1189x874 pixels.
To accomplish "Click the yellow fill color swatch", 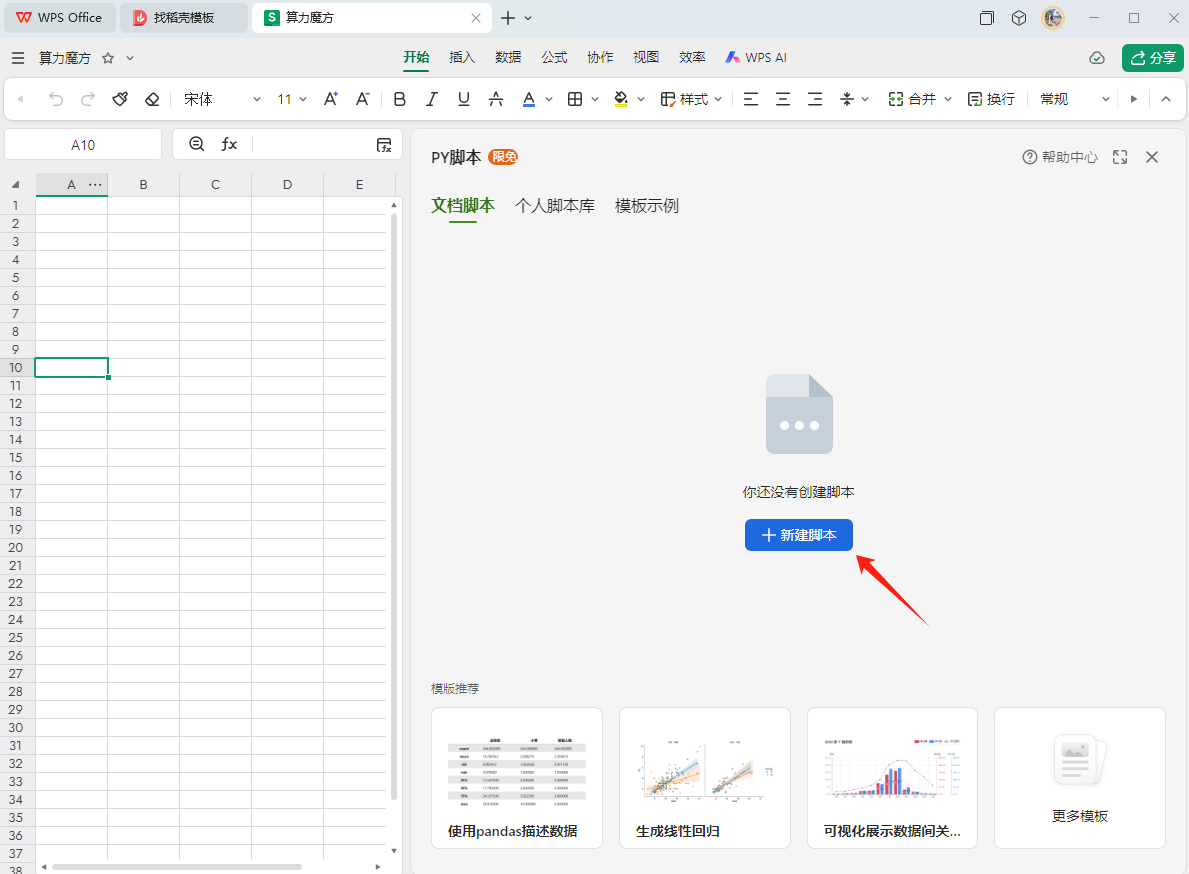I will 621,99.
